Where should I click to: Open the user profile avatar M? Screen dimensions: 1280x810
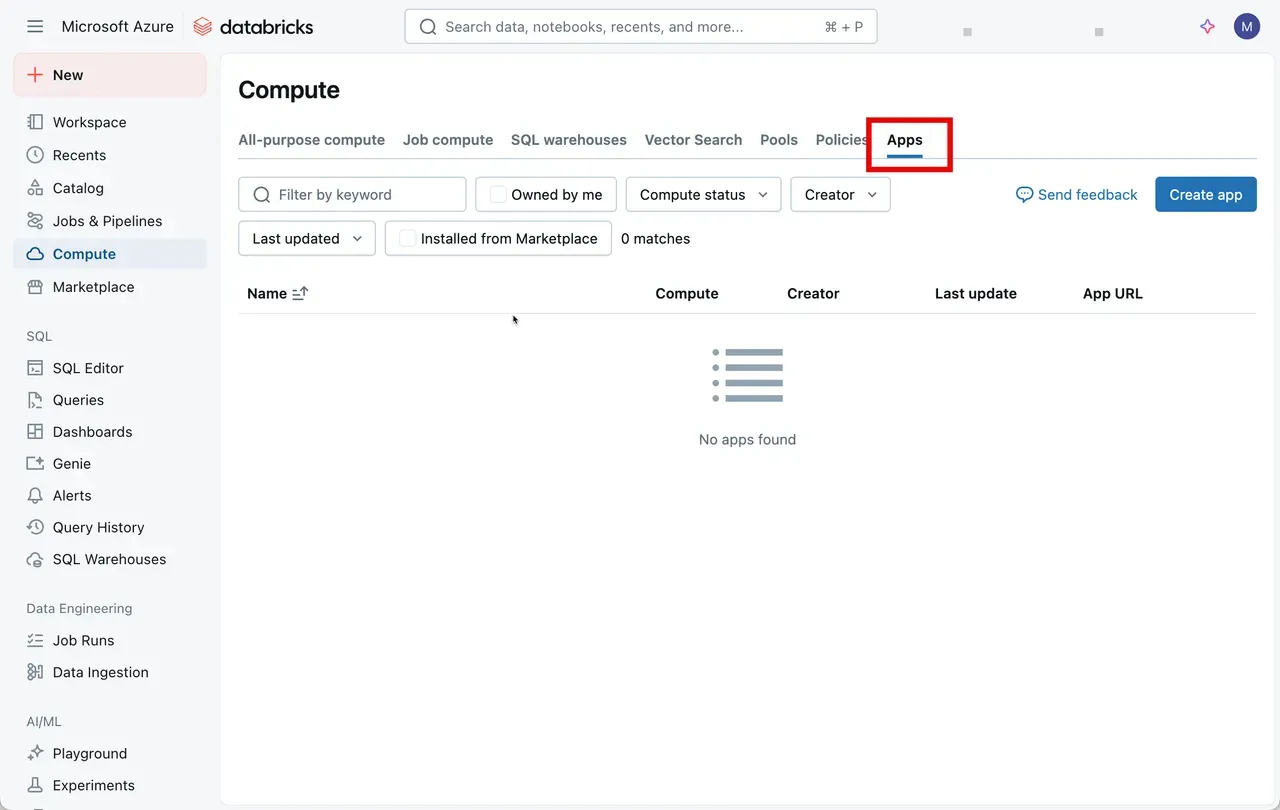click(1246, 27)
